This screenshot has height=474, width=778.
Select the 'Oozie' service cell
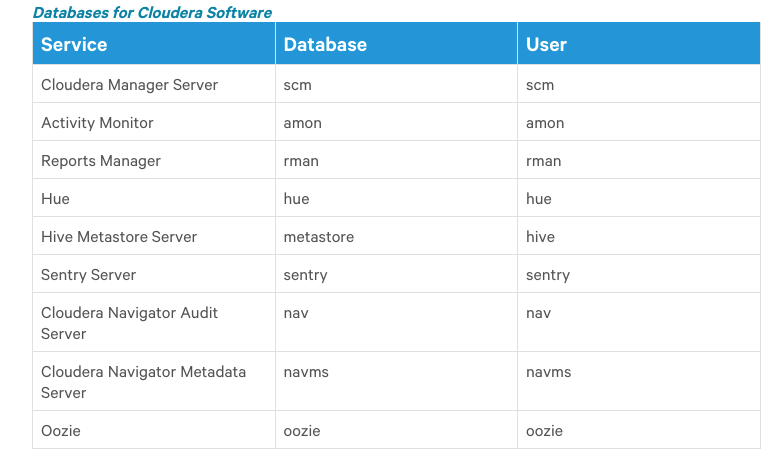click(154, 430)
